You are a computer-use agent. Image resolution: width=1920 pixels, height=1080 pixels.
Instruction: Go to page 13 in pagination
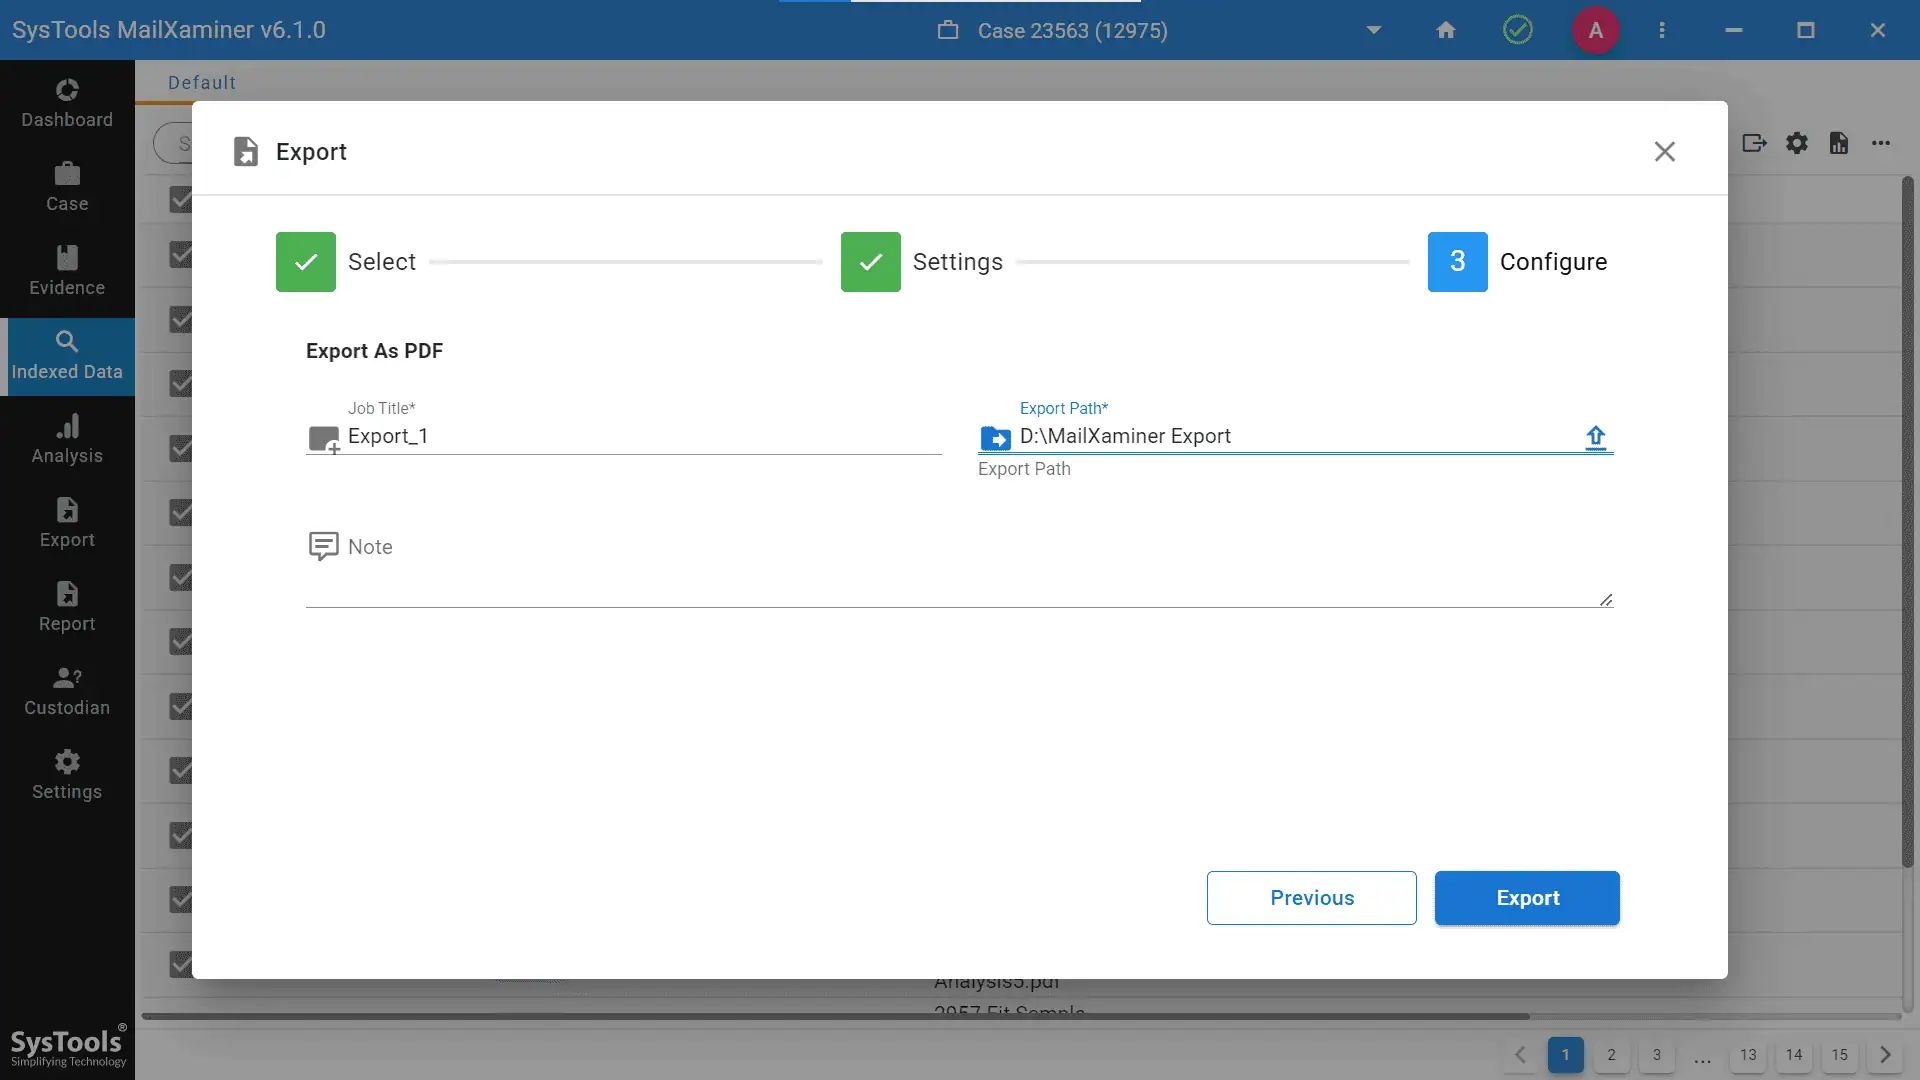tap(1748, 1055)
